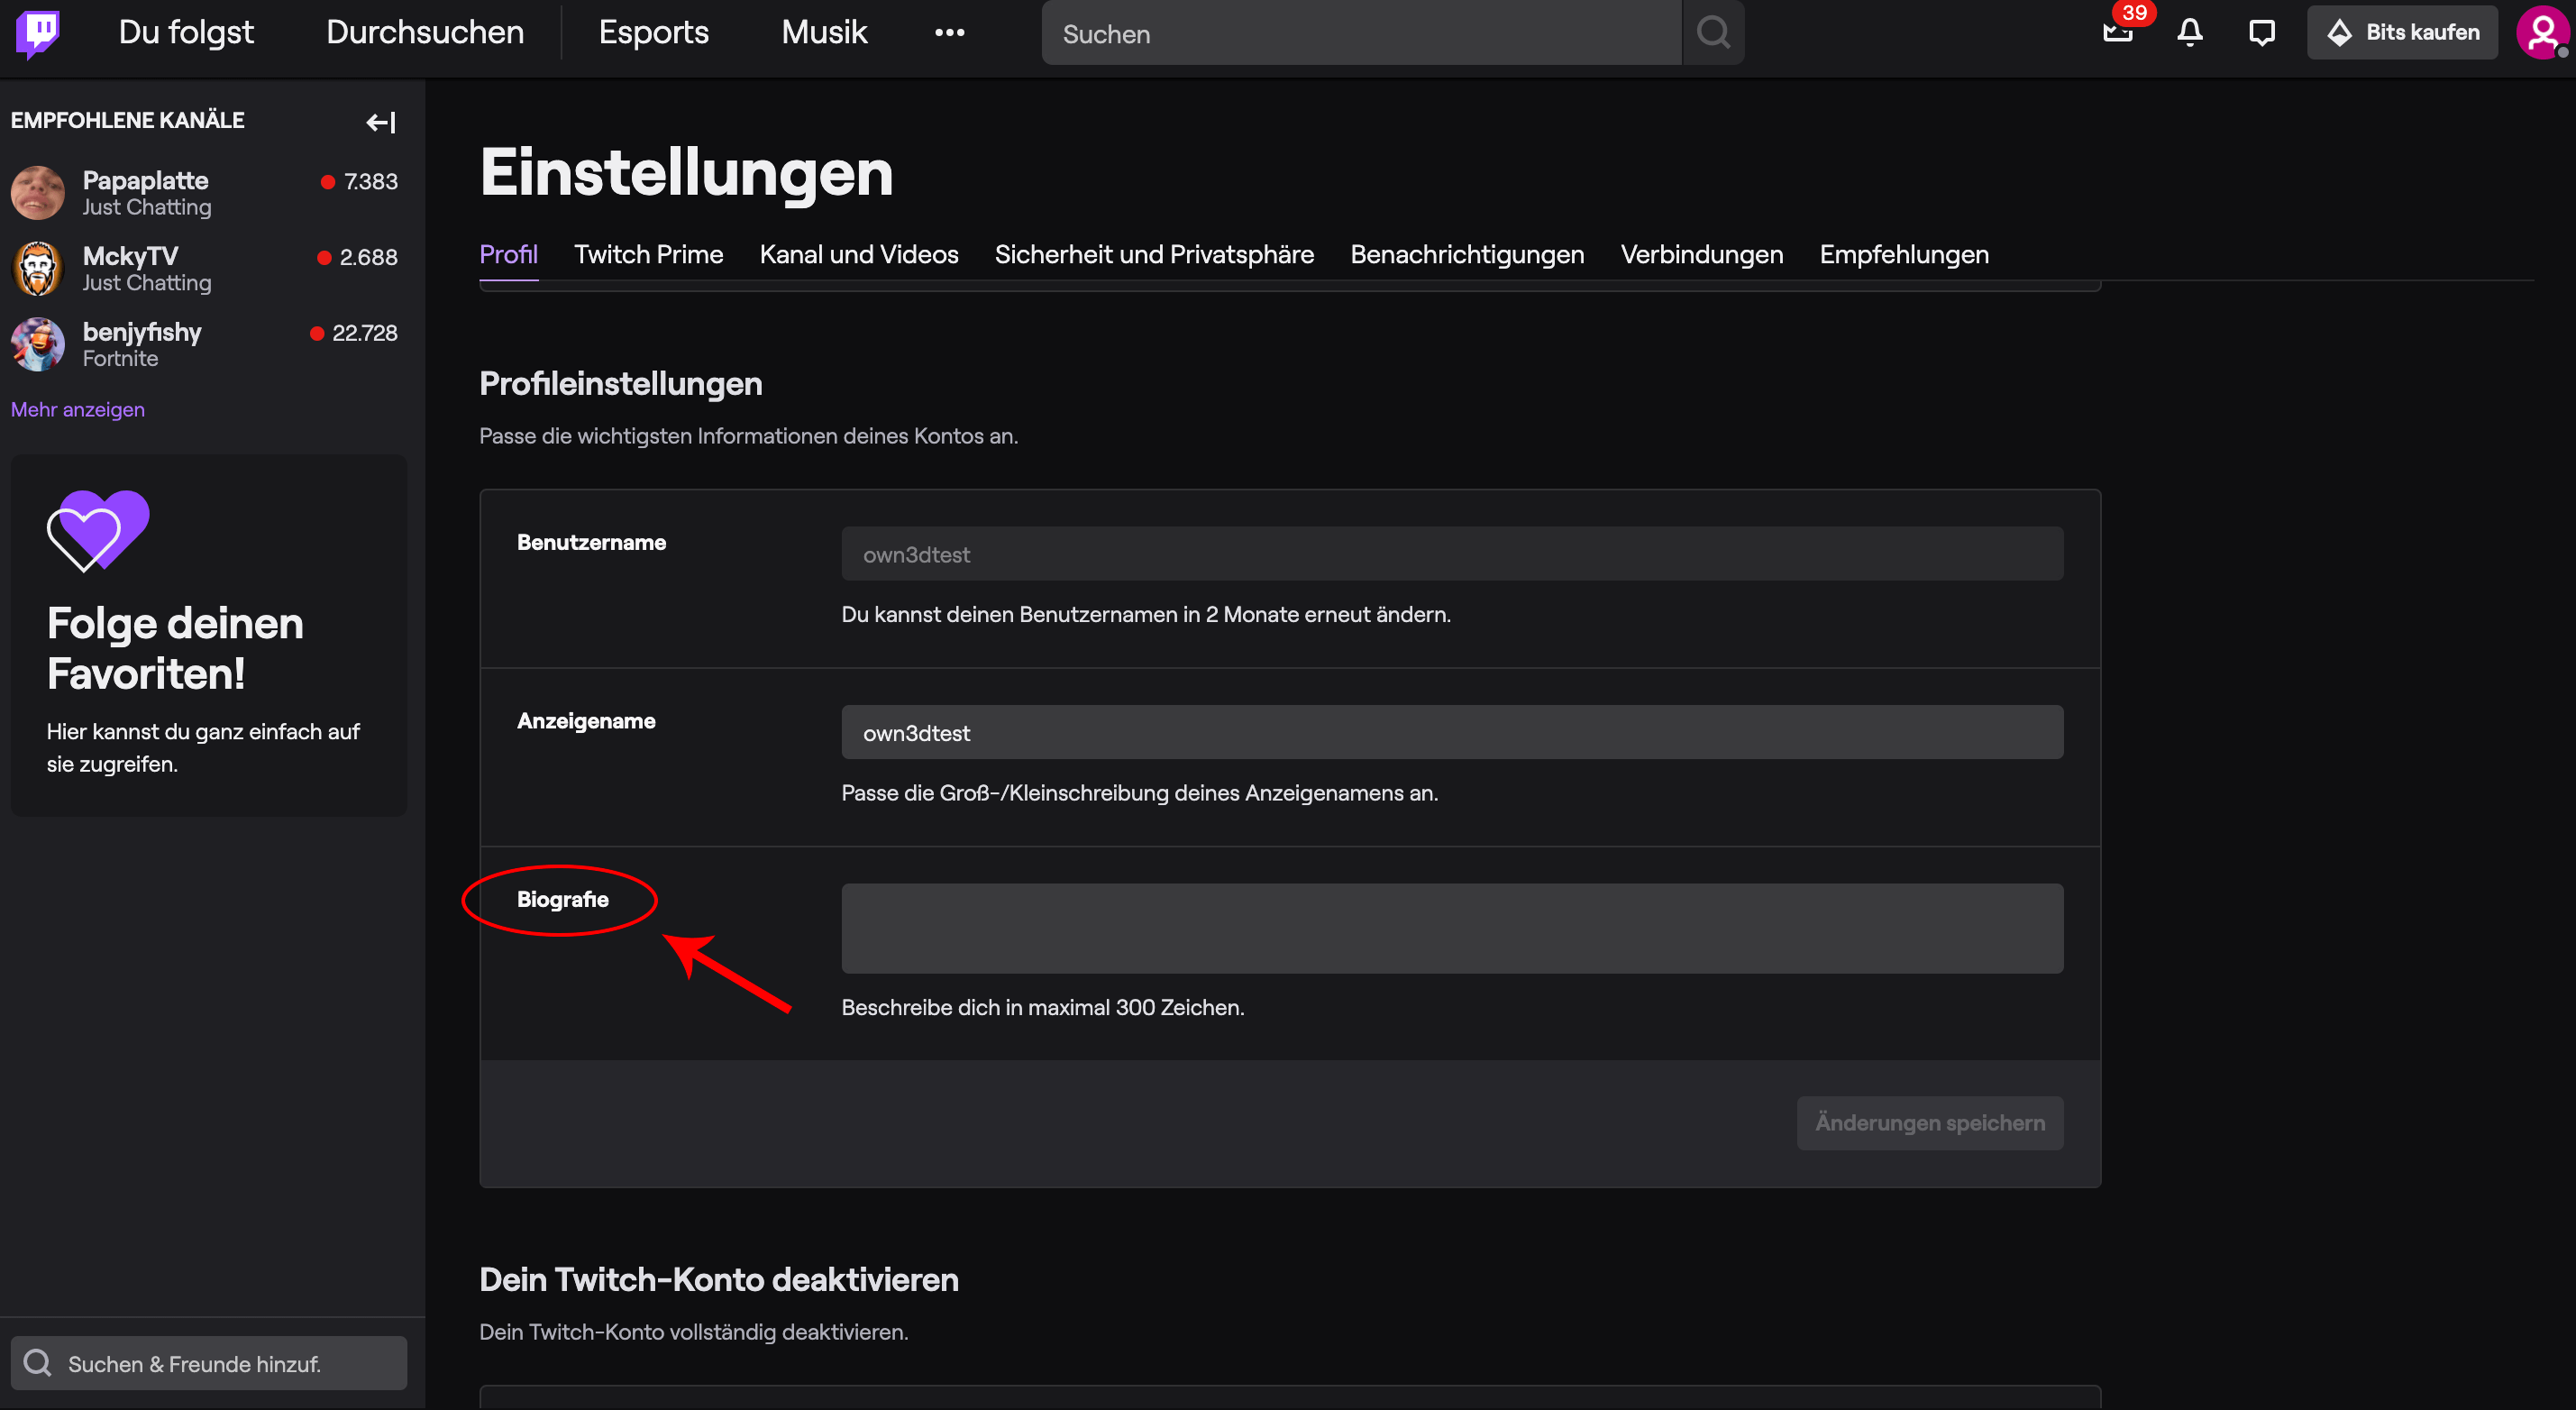Open the user profile avatar menu
Viewport: 2576px width, 1410px height.
2541,32
